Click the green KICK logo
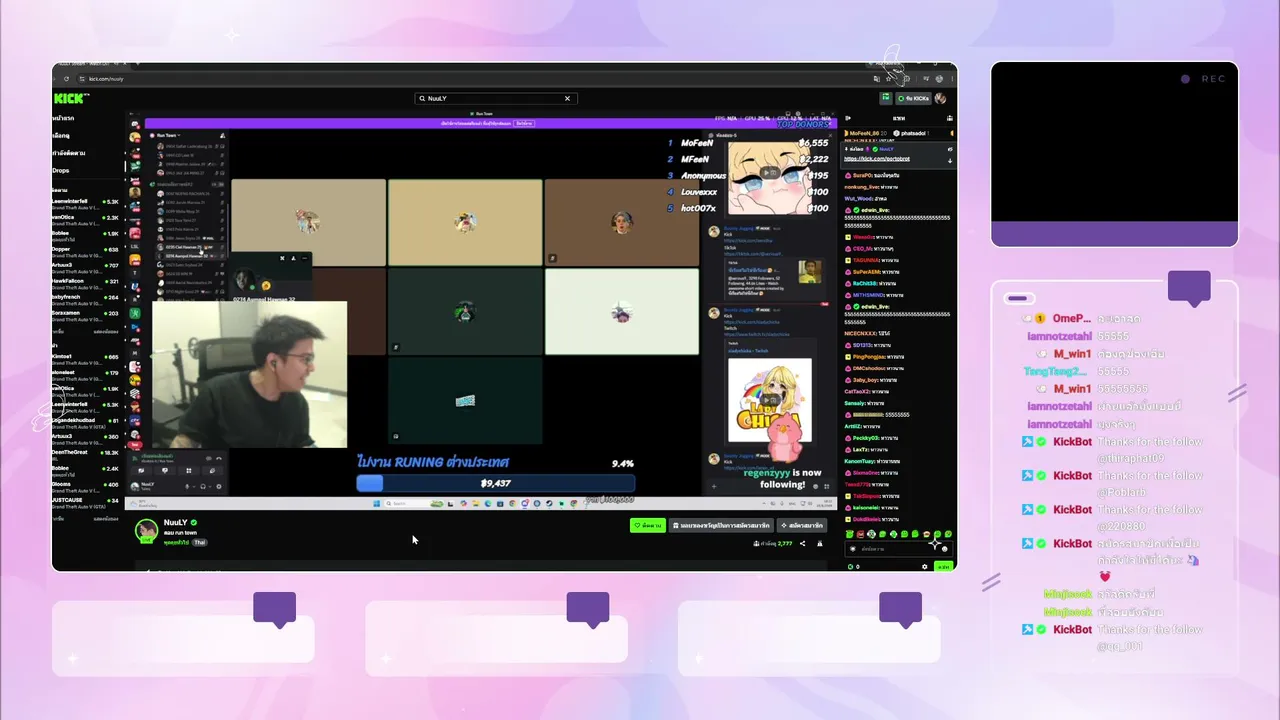Viewport: 1280px width, 720px height. 71,98
